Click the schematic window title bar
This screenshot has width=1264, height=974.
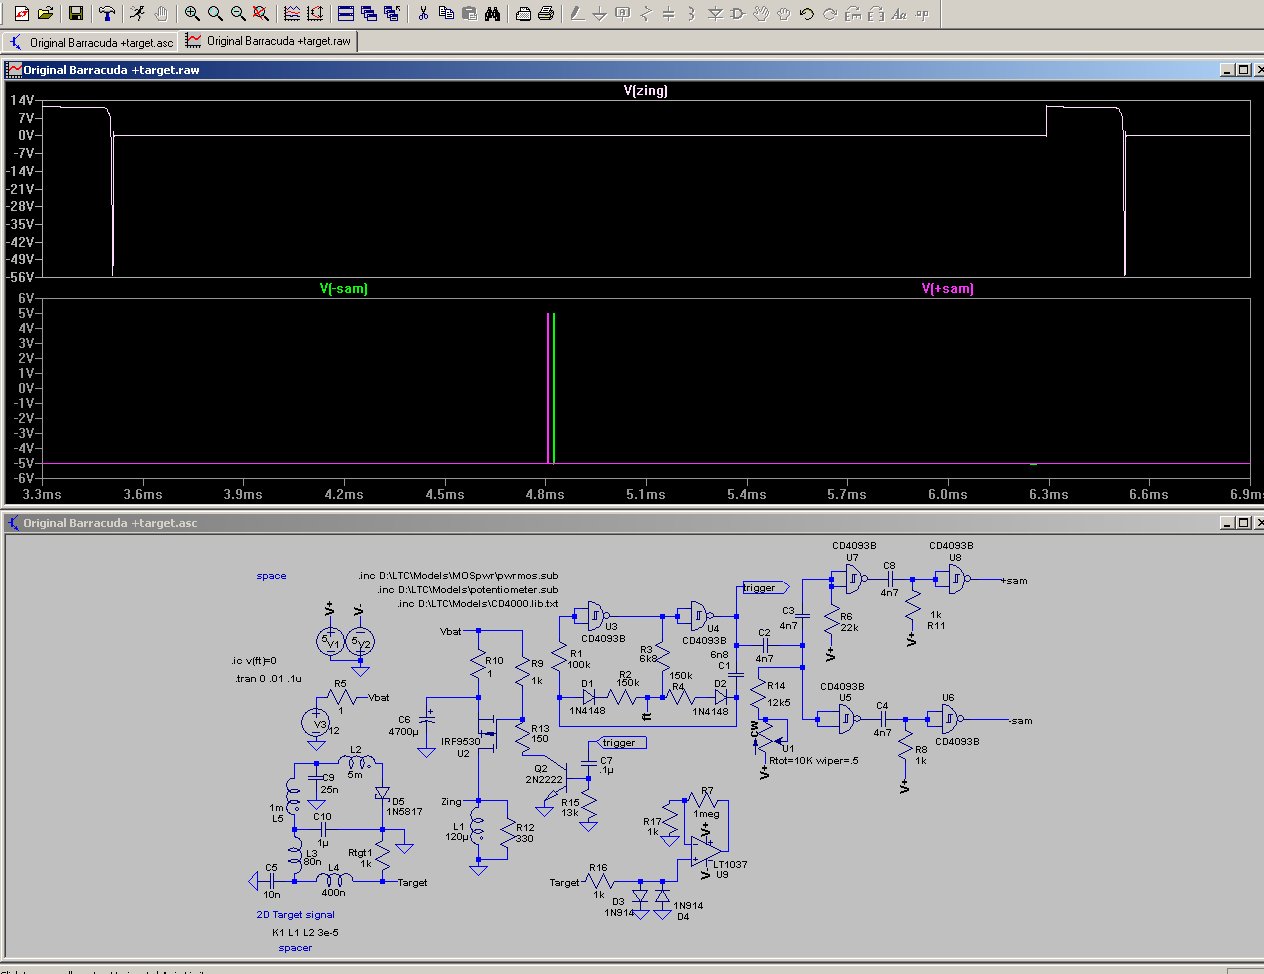tap(600, 523)
